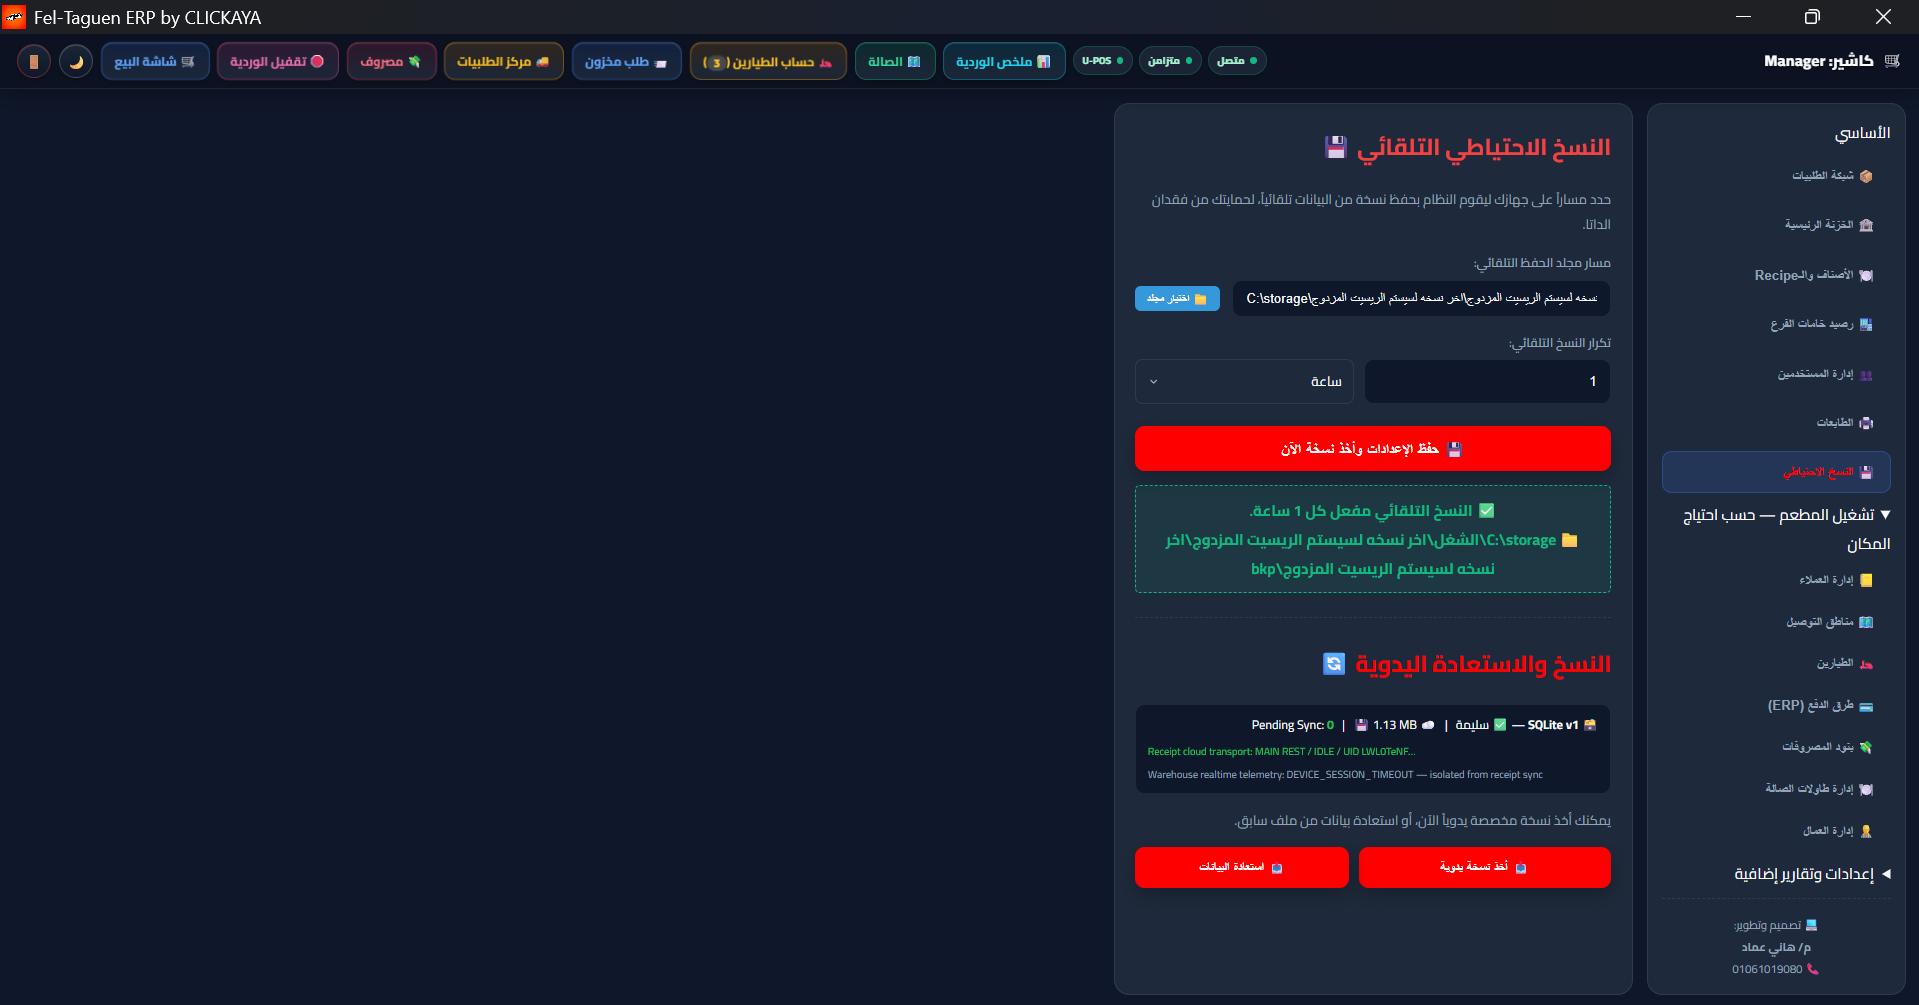Click save settings and backup now button

pos(1372,449)
